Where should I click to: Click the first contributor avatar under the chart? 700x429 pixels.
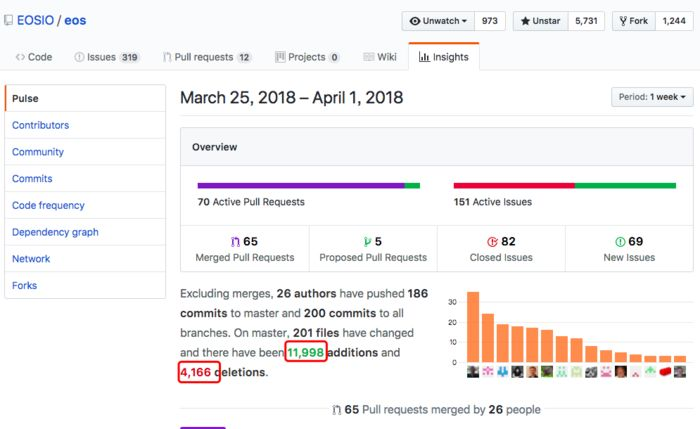(x=473, y=371)
